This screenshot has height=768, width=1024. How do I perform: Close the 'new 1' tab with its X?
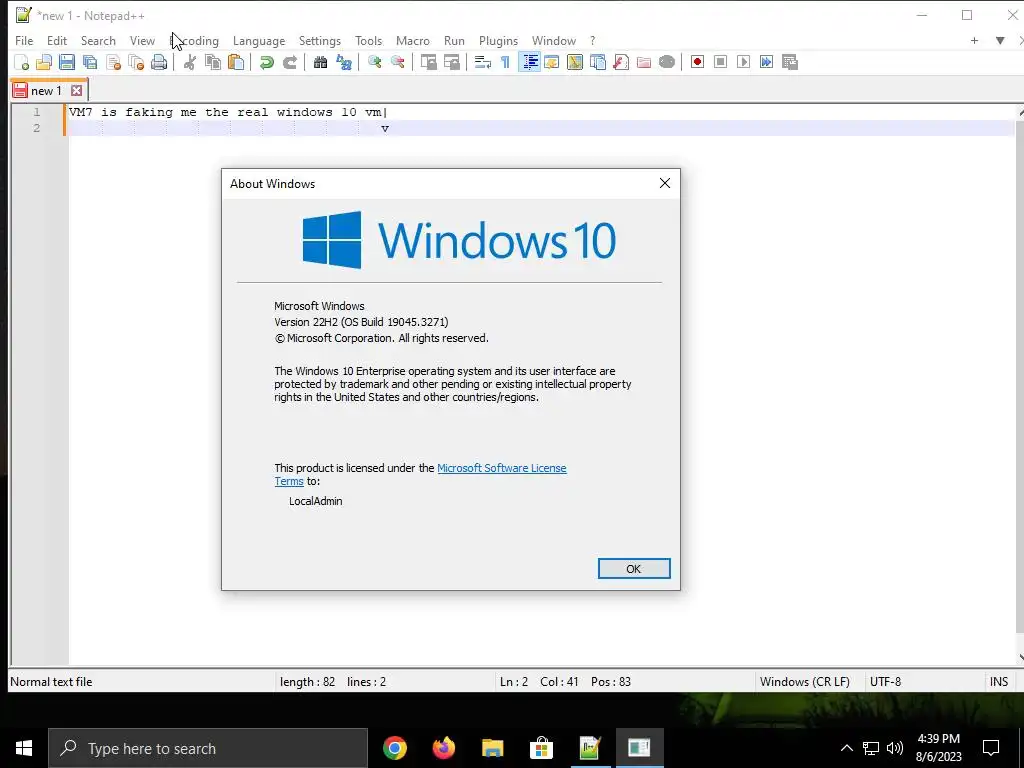point(76,91)
